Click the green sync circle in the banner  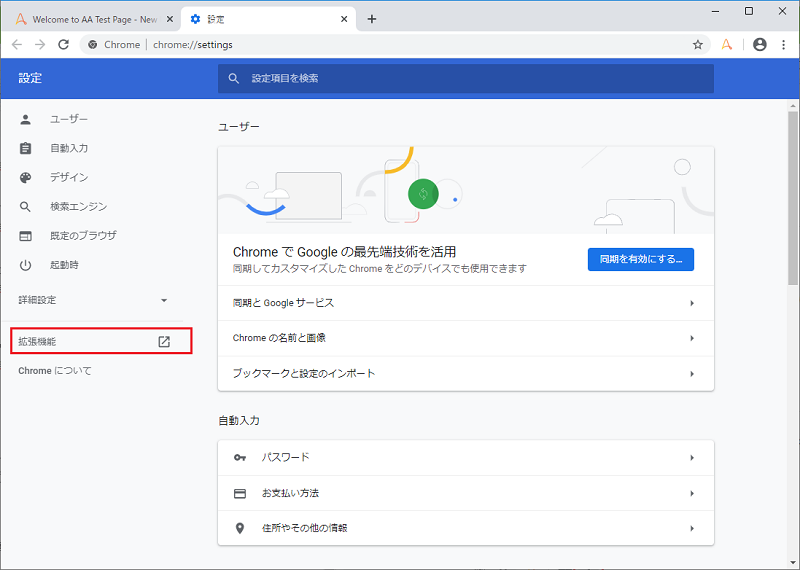423,194
